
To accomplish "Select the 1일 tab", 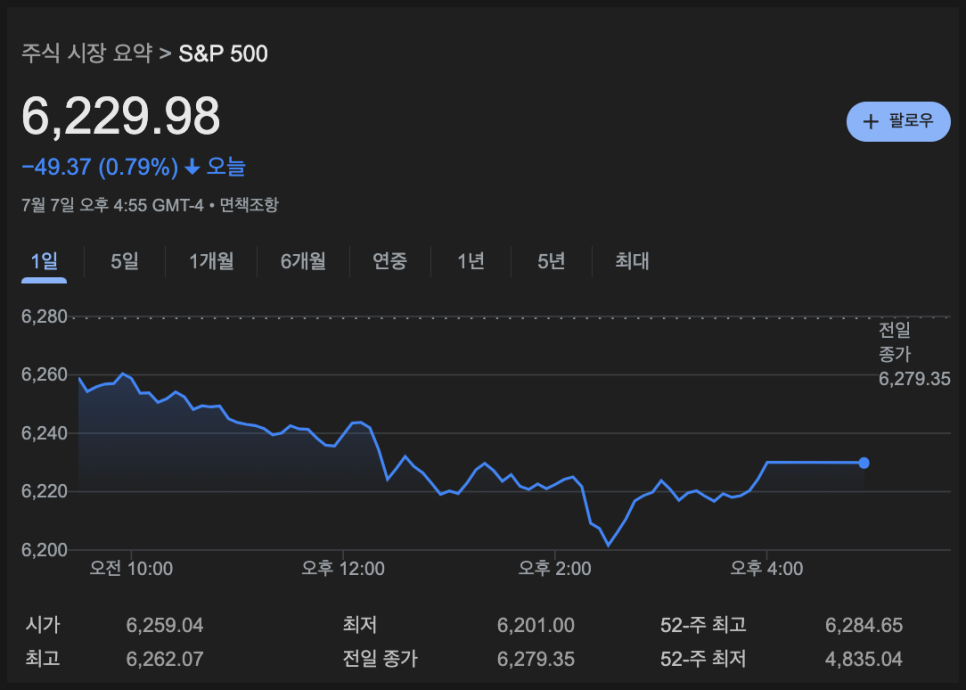I will (x=44, y=261).
